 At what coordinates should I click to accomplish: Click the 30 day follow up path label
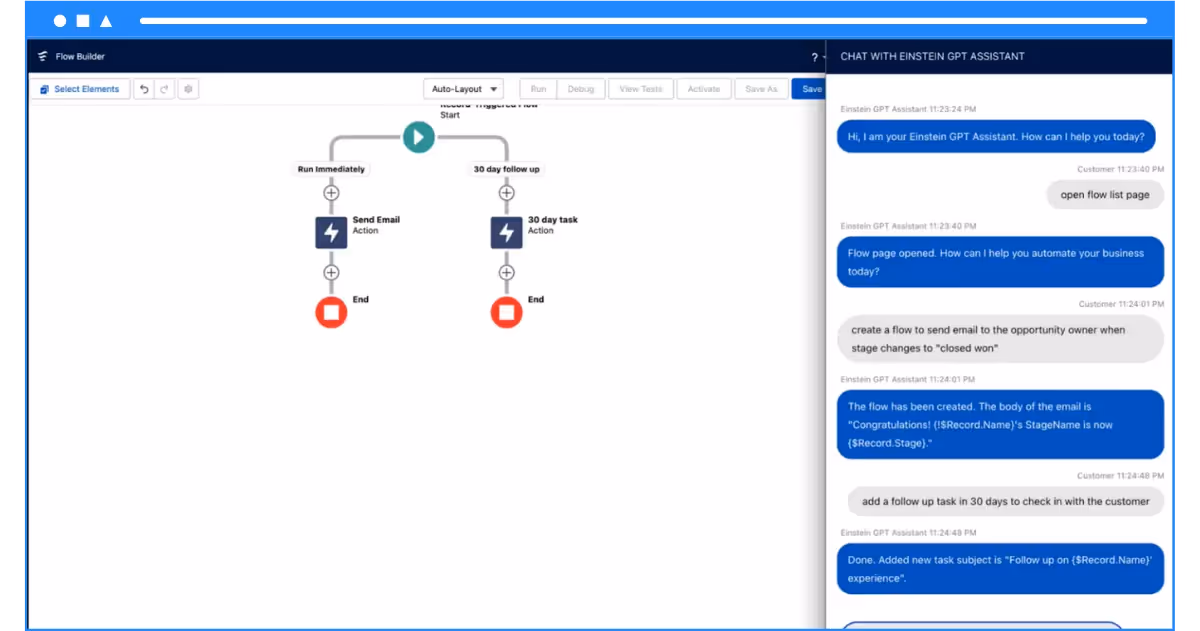506,169
